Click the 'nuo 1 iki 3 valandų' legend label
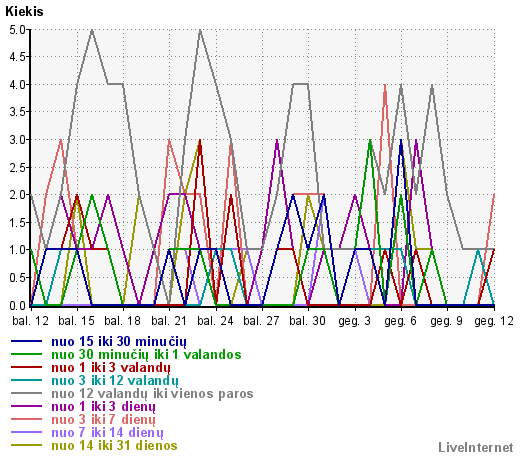The width and height of the screenshot is (520, 457). tap(111, 368)
